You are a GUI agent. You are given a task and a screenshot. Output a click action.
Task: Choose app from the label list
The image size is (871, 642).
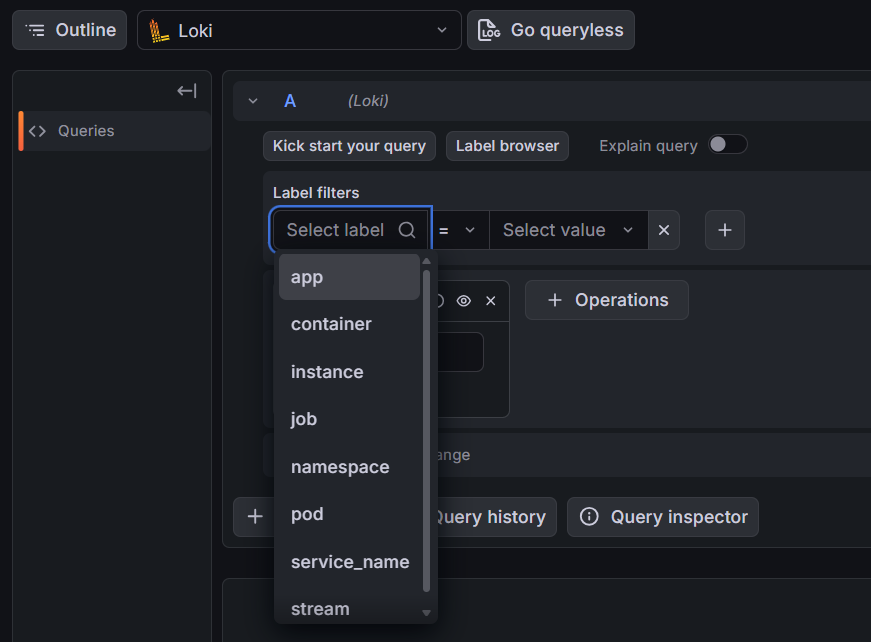click(349, 277)
